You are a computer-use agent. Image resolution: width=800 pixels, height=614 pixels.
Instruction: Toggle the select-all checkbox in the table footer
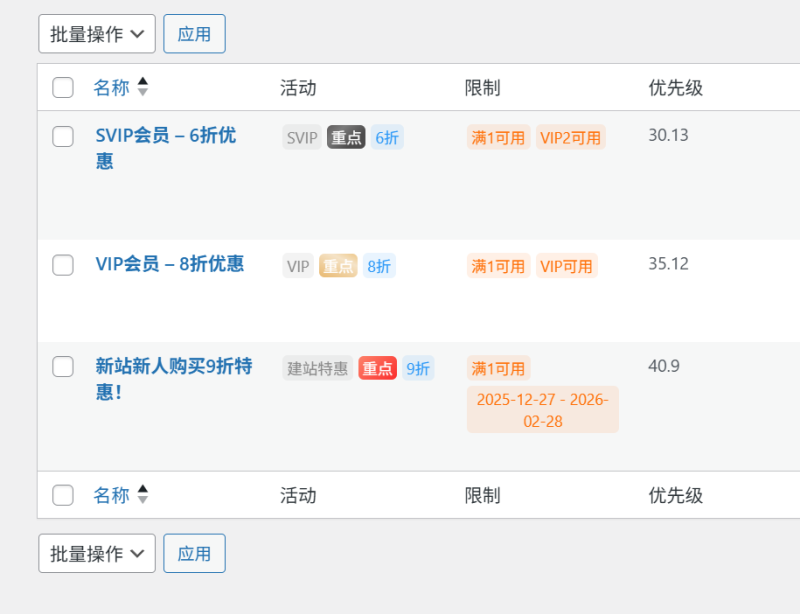[x=63, y=495]
